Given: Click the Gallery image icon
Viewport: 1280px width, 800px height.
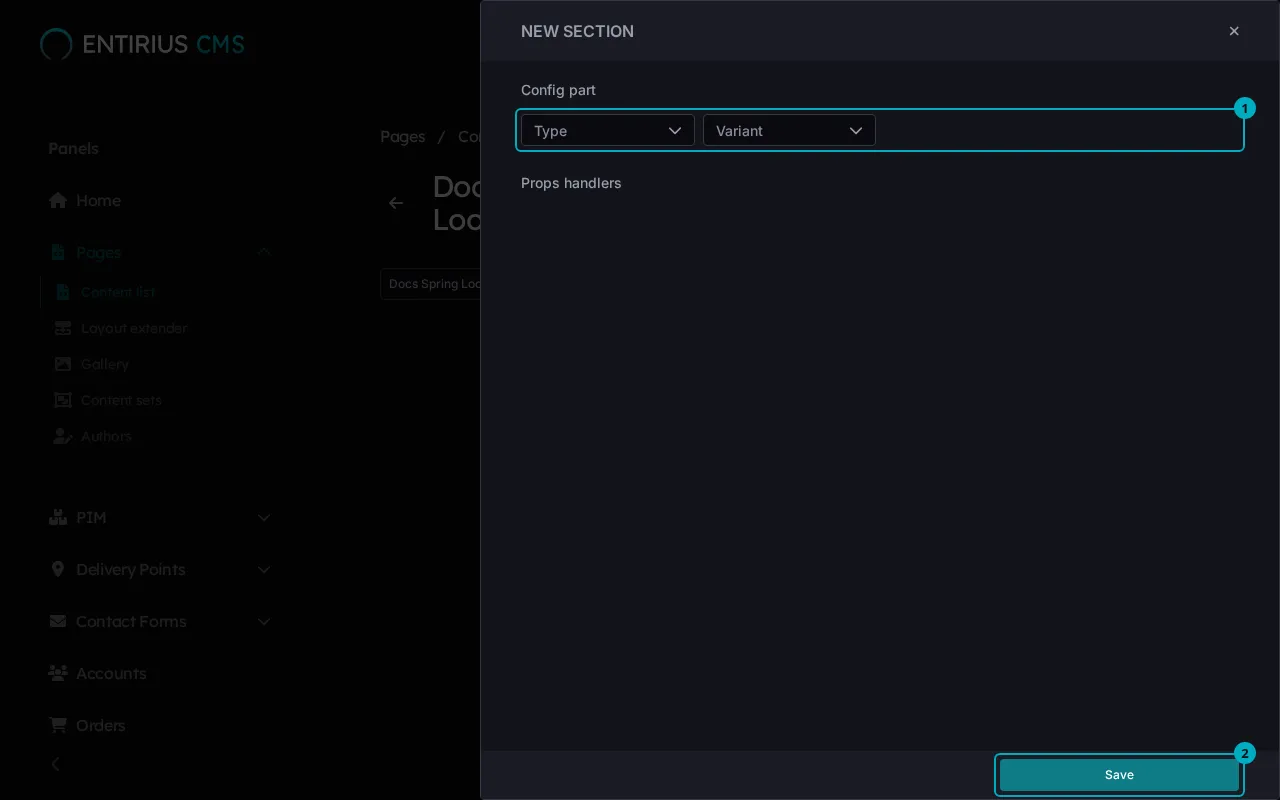Looking at the screenshot, I should pos(63,364).
